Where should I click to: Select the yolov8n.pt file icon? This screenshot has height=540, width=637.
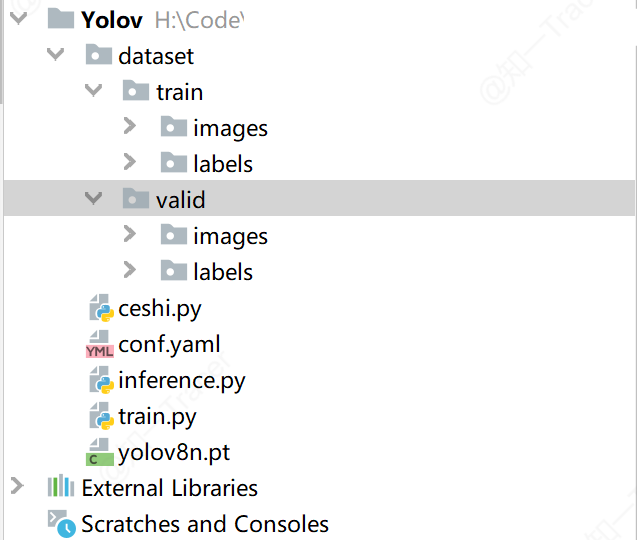[x=100, y=452]
